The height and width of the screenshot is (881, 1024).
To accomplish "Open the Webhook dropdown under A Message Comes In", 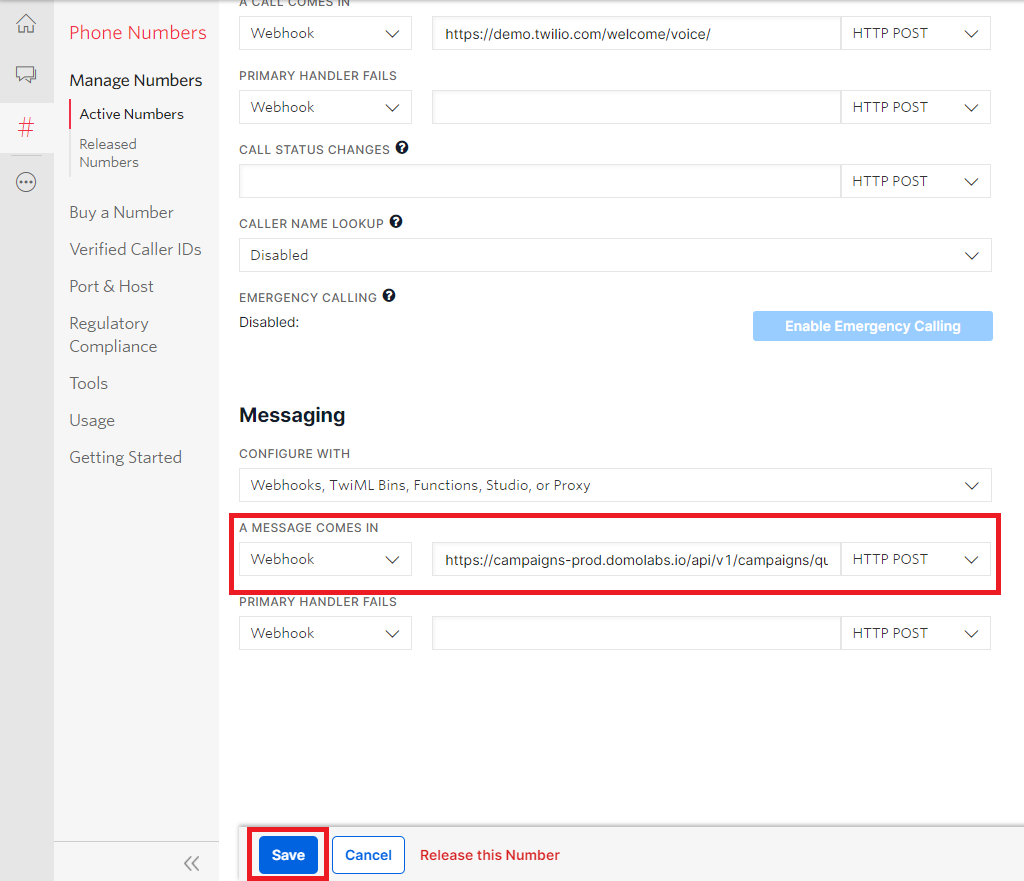I will tap(325, 559).
